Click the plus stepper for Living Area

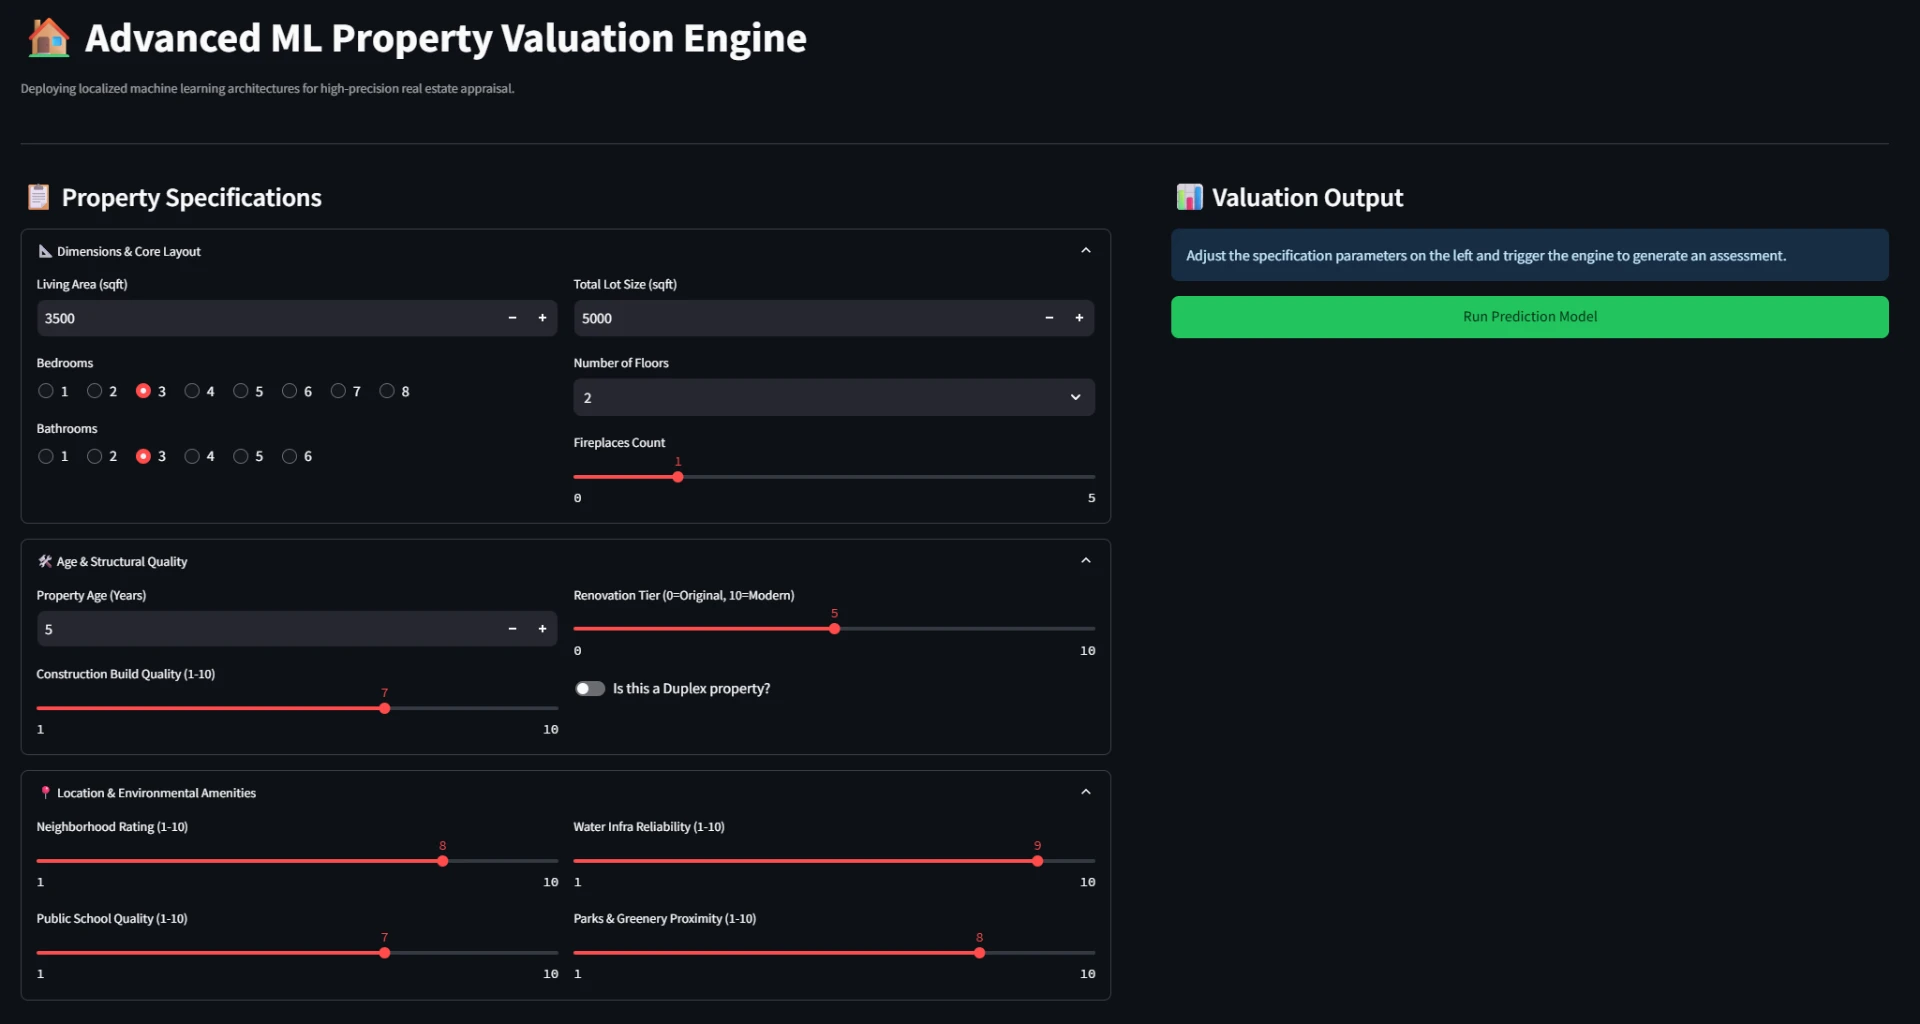(542, 318)
